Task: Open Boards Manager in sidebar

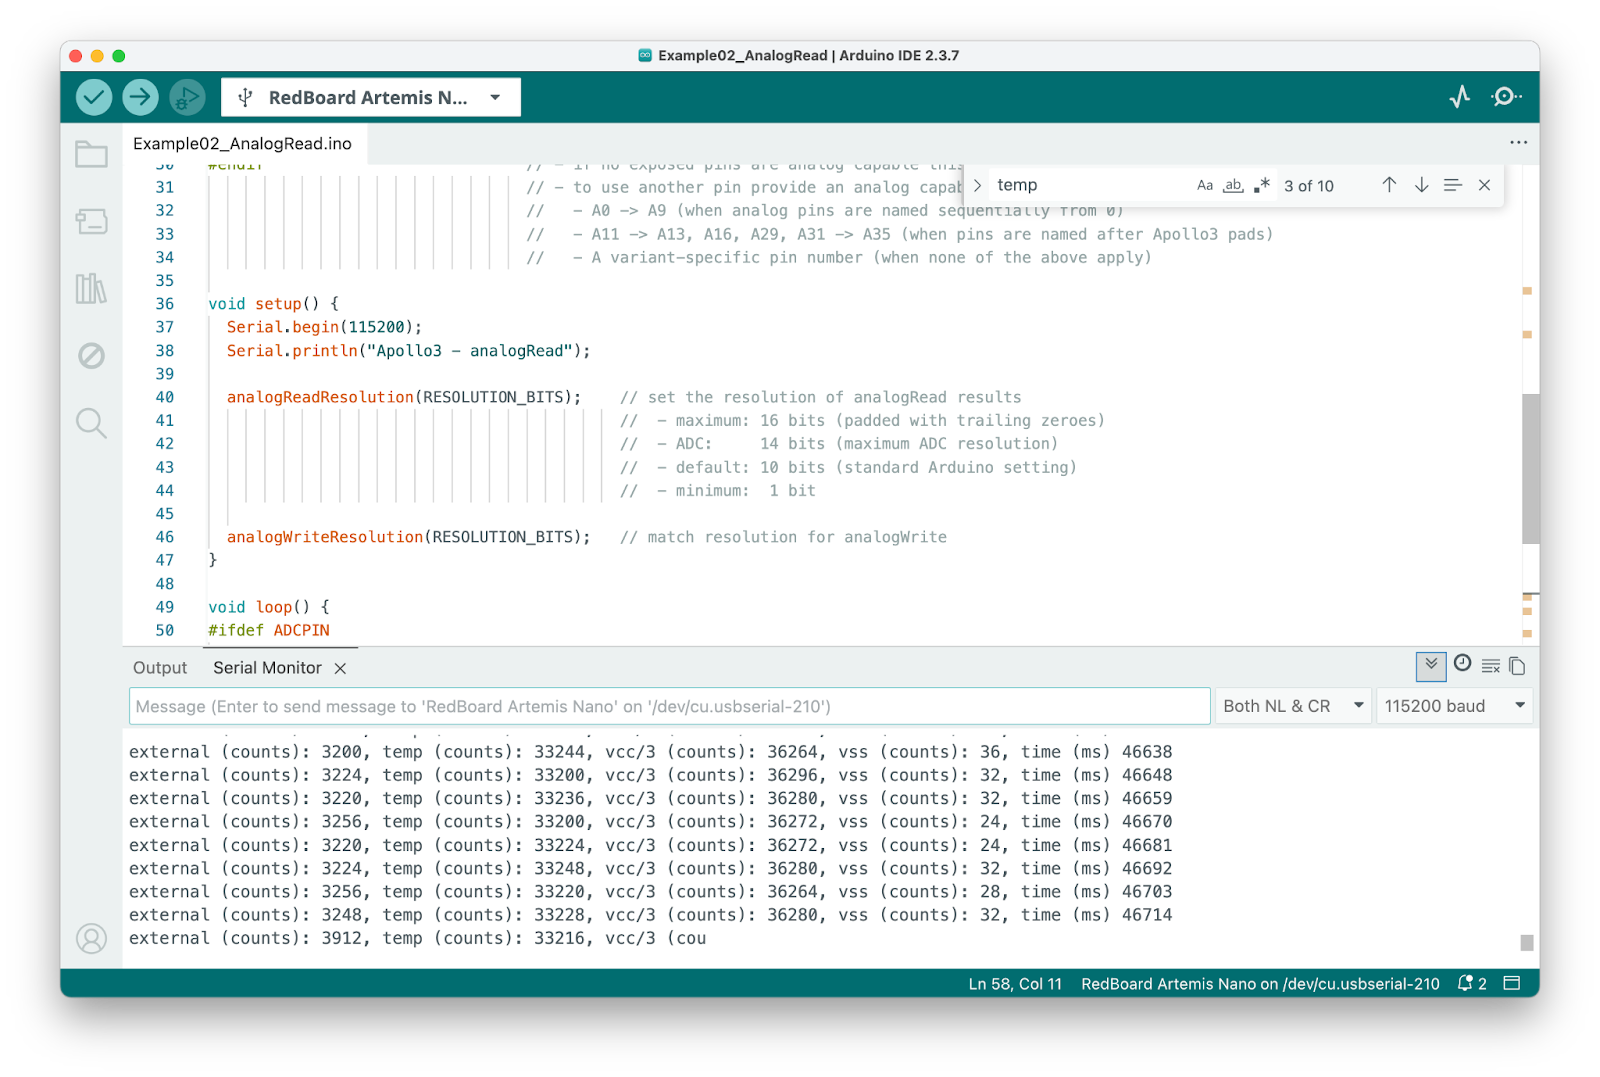Action: point(91,221)
